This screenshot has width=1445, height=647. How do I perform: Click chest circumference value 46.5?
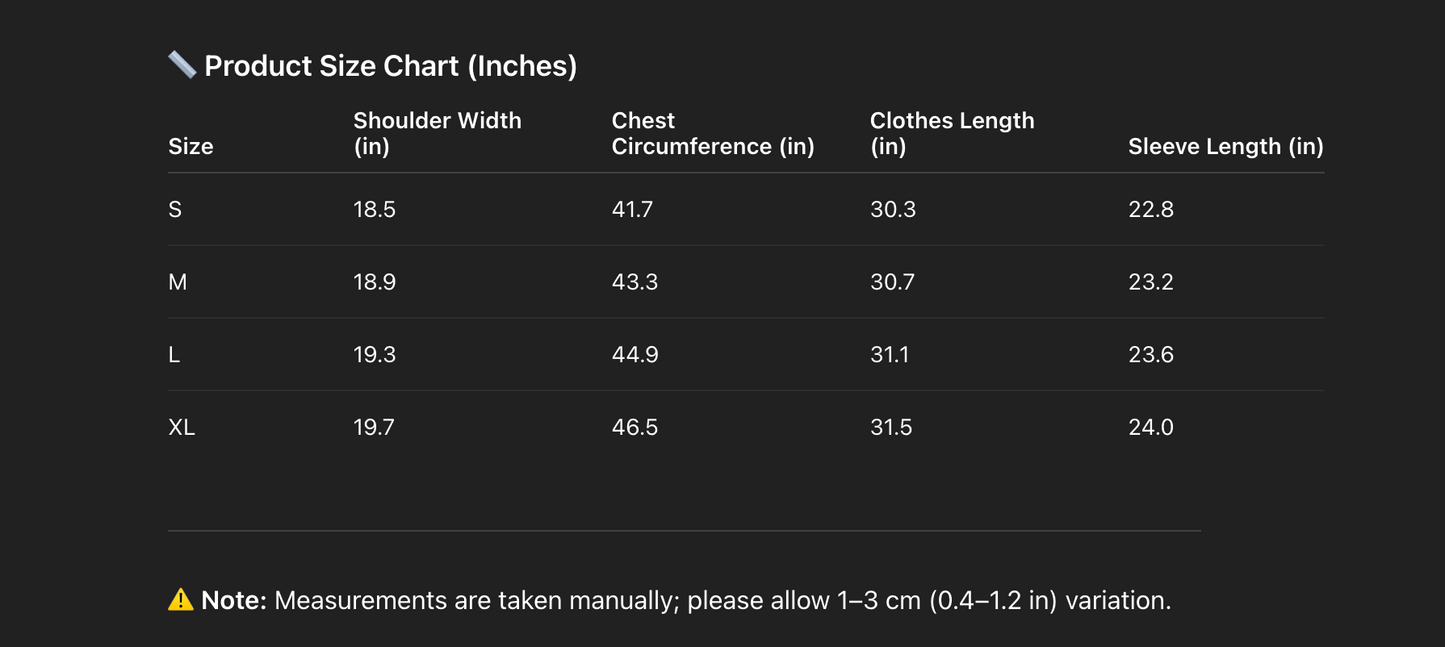tap(635, 427)
